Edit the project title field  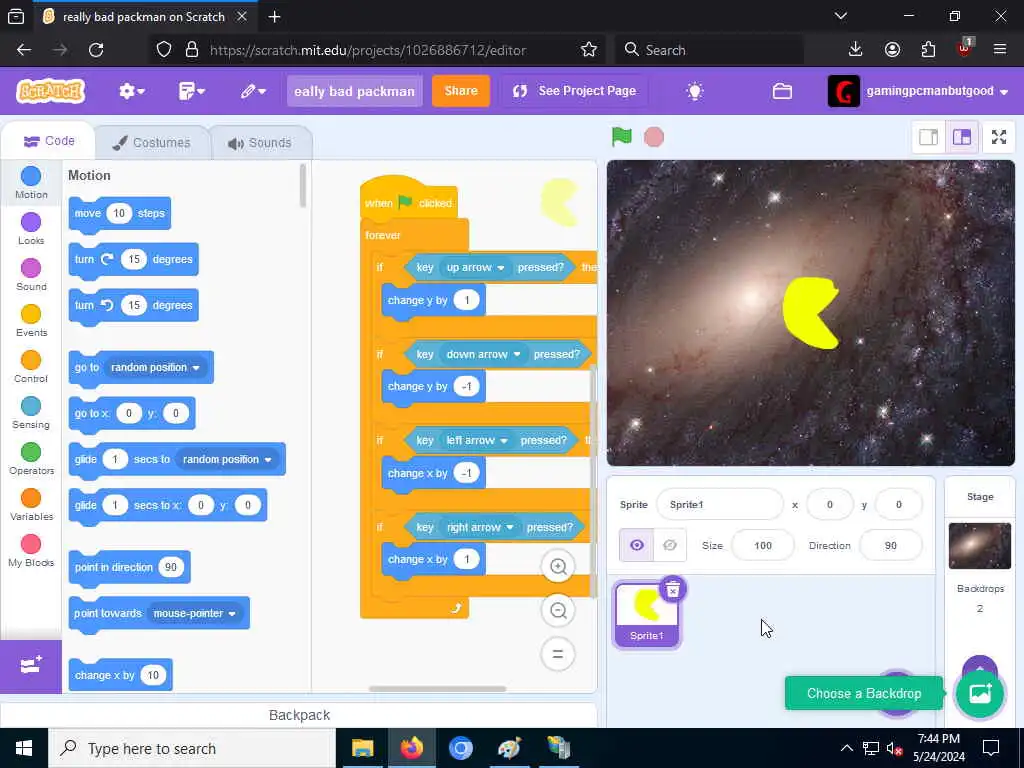pyautogui.click(x=355, y=91)
